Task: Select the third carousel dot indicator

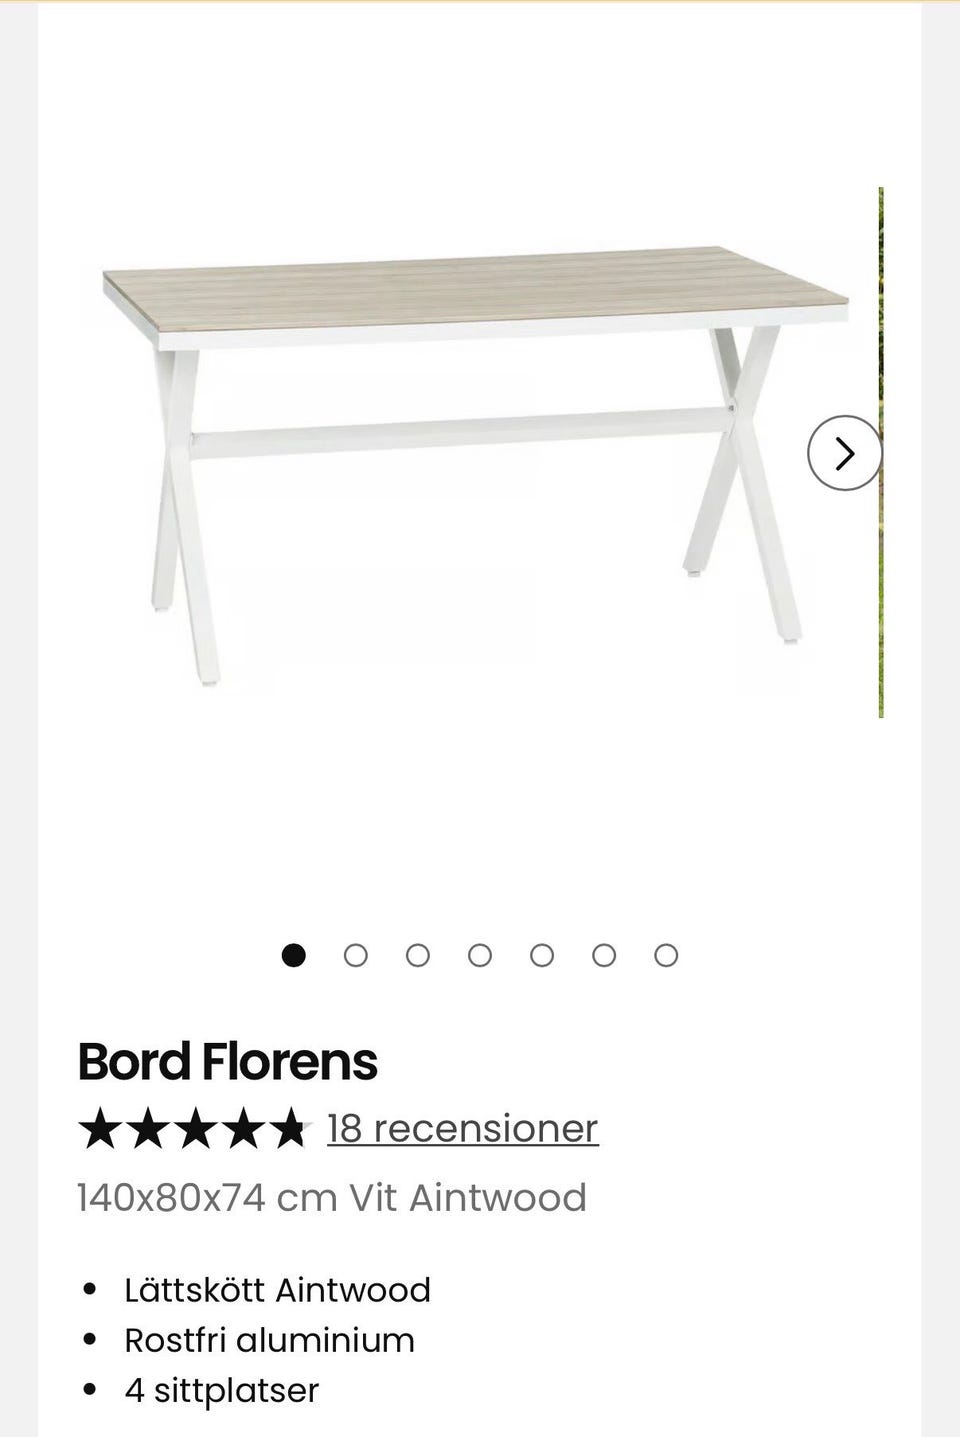Action: tap(418, 956)
